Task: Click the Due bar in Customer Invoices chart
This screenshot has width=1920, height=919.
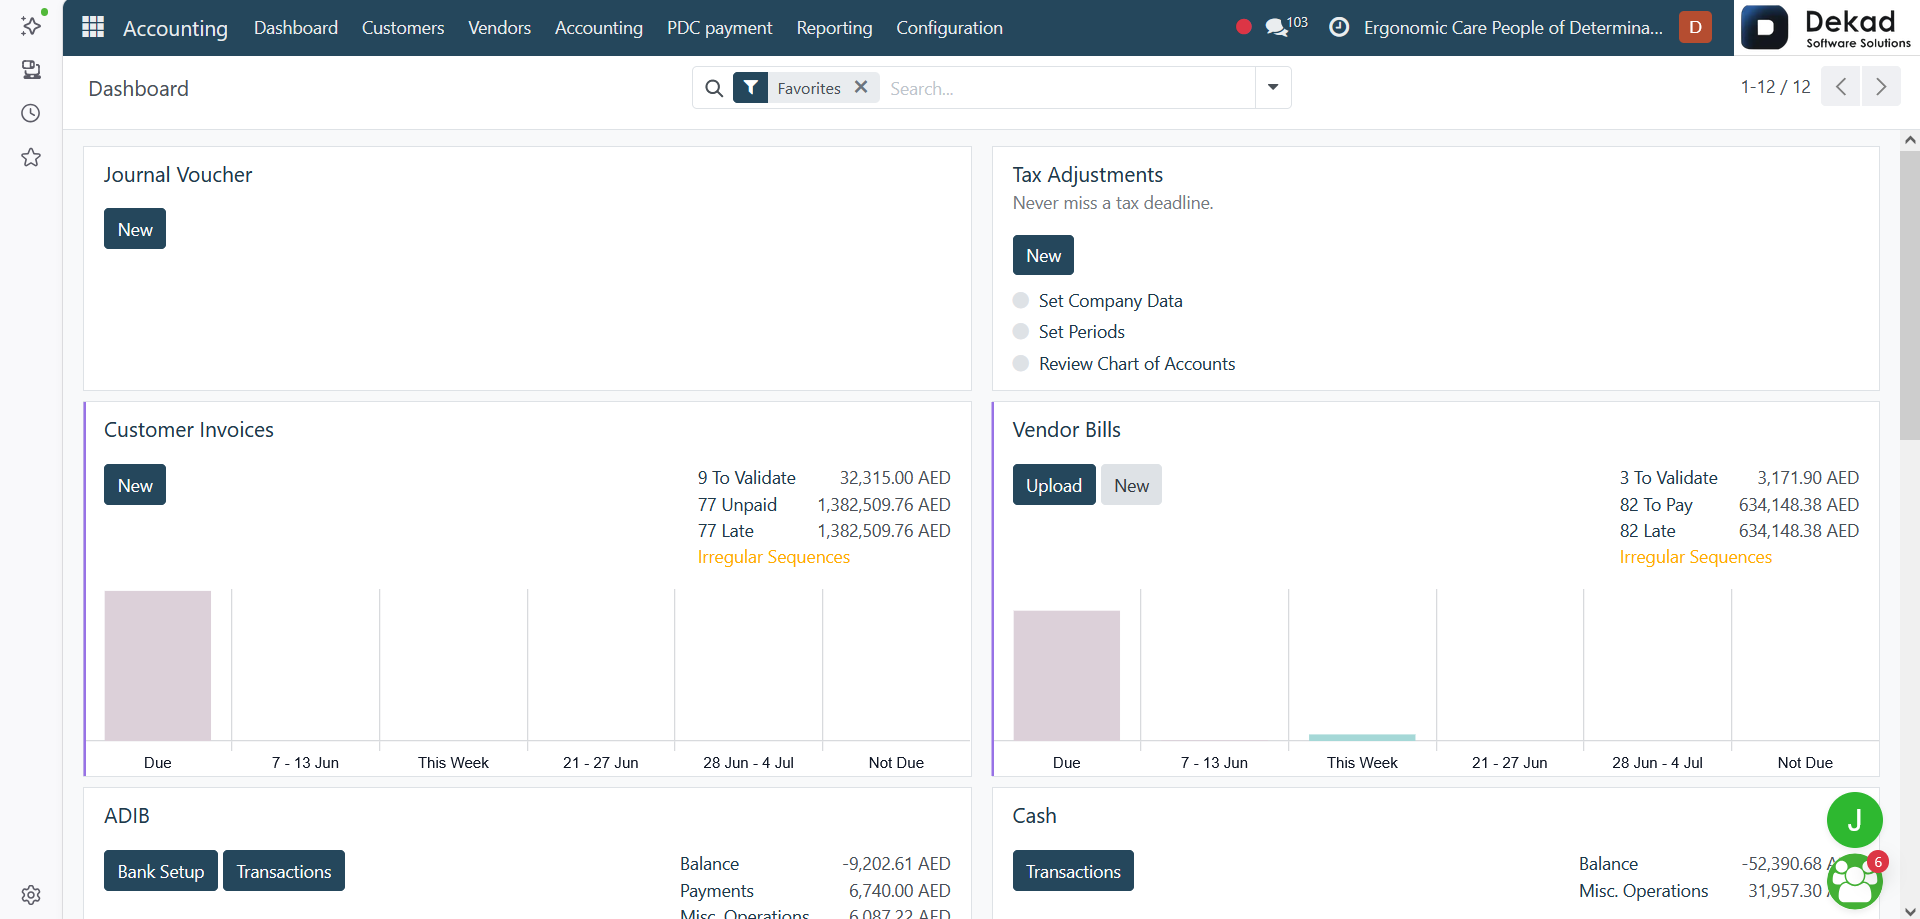Action: 158,665
